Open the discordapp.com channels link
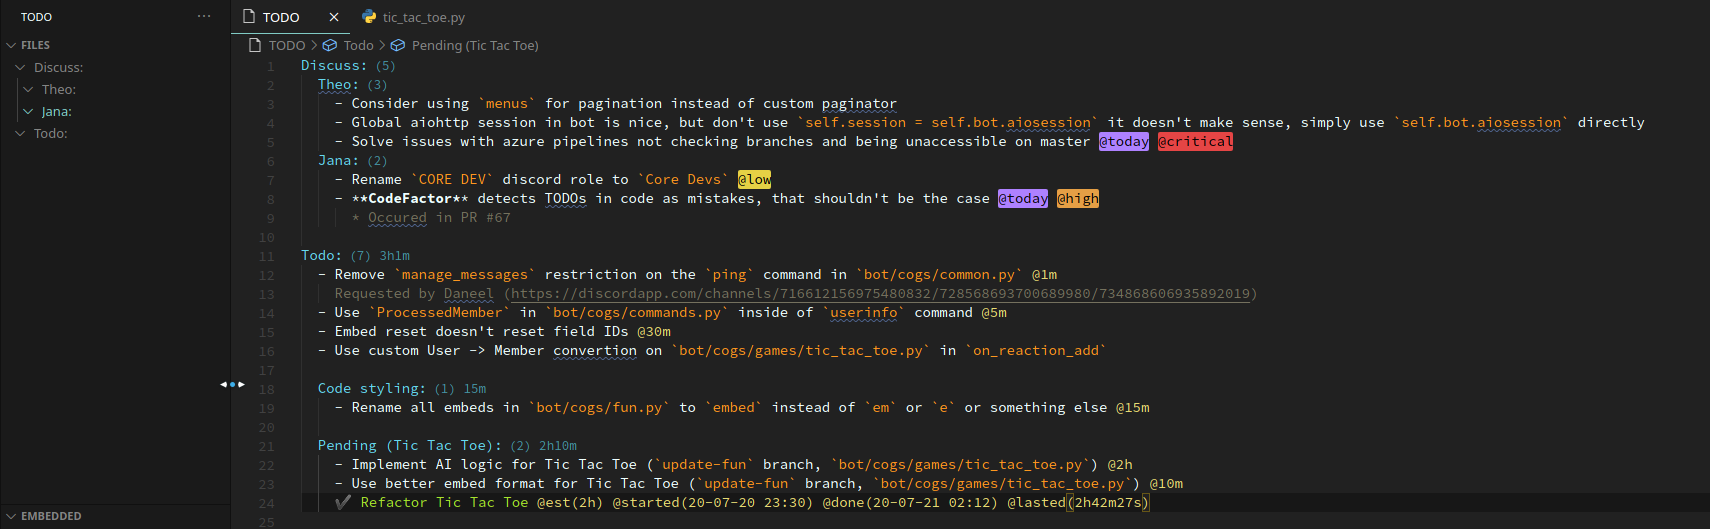Screen dimensions: 1710x529 tap(880, 294)
